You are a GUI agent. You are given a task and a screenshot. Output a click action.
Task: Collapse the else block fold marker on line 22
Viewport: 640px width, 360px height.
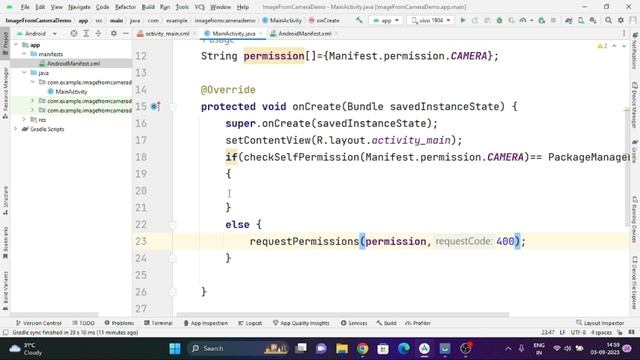173,224
